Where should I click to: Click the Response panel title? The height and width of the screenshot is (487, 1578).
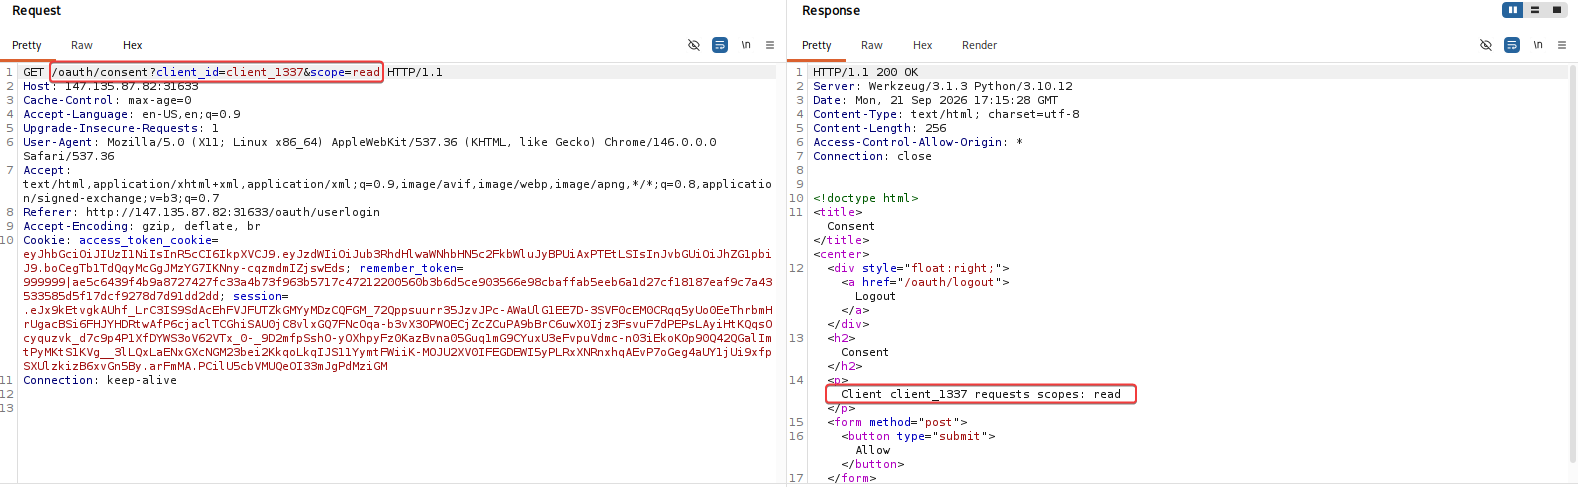(831, 10)
